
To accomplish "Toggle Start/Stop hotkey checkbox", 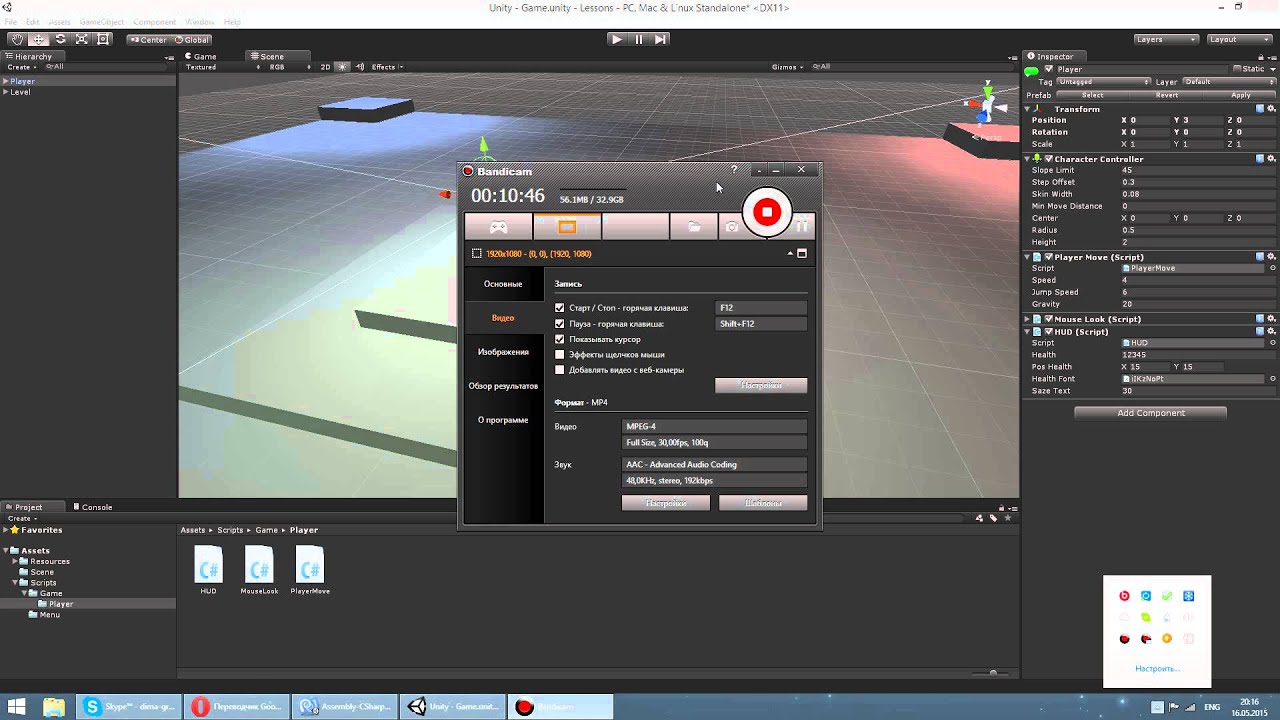I will [x=560, y=308].
